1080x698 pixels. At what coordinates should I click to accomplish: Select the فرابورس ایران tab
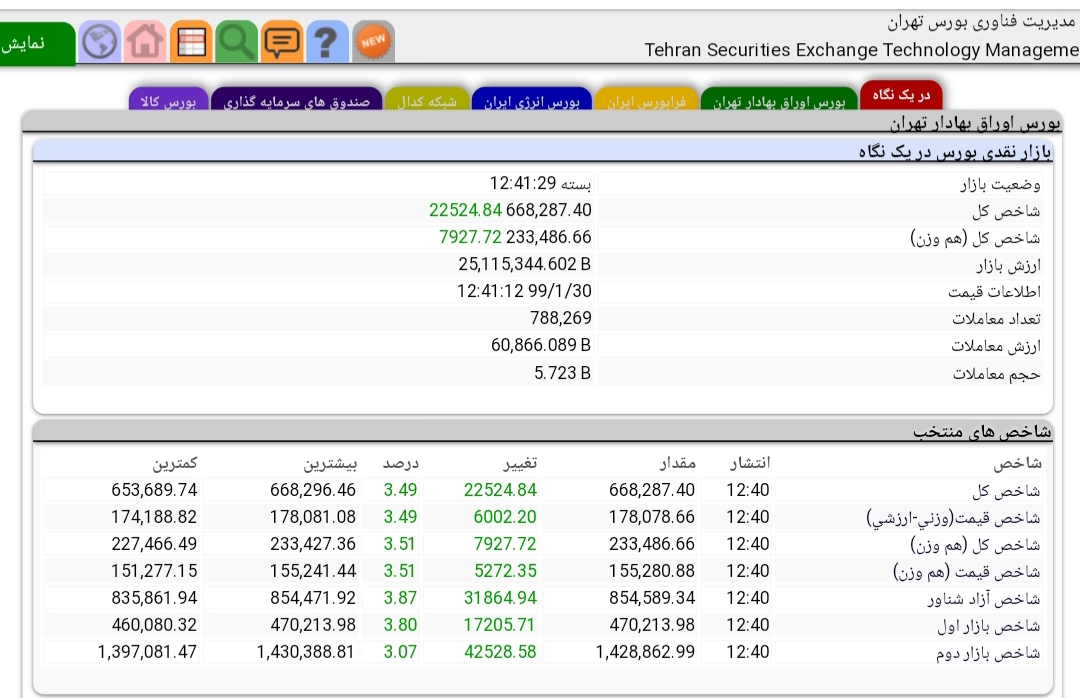pyautogui.click(x=646, y=100)
